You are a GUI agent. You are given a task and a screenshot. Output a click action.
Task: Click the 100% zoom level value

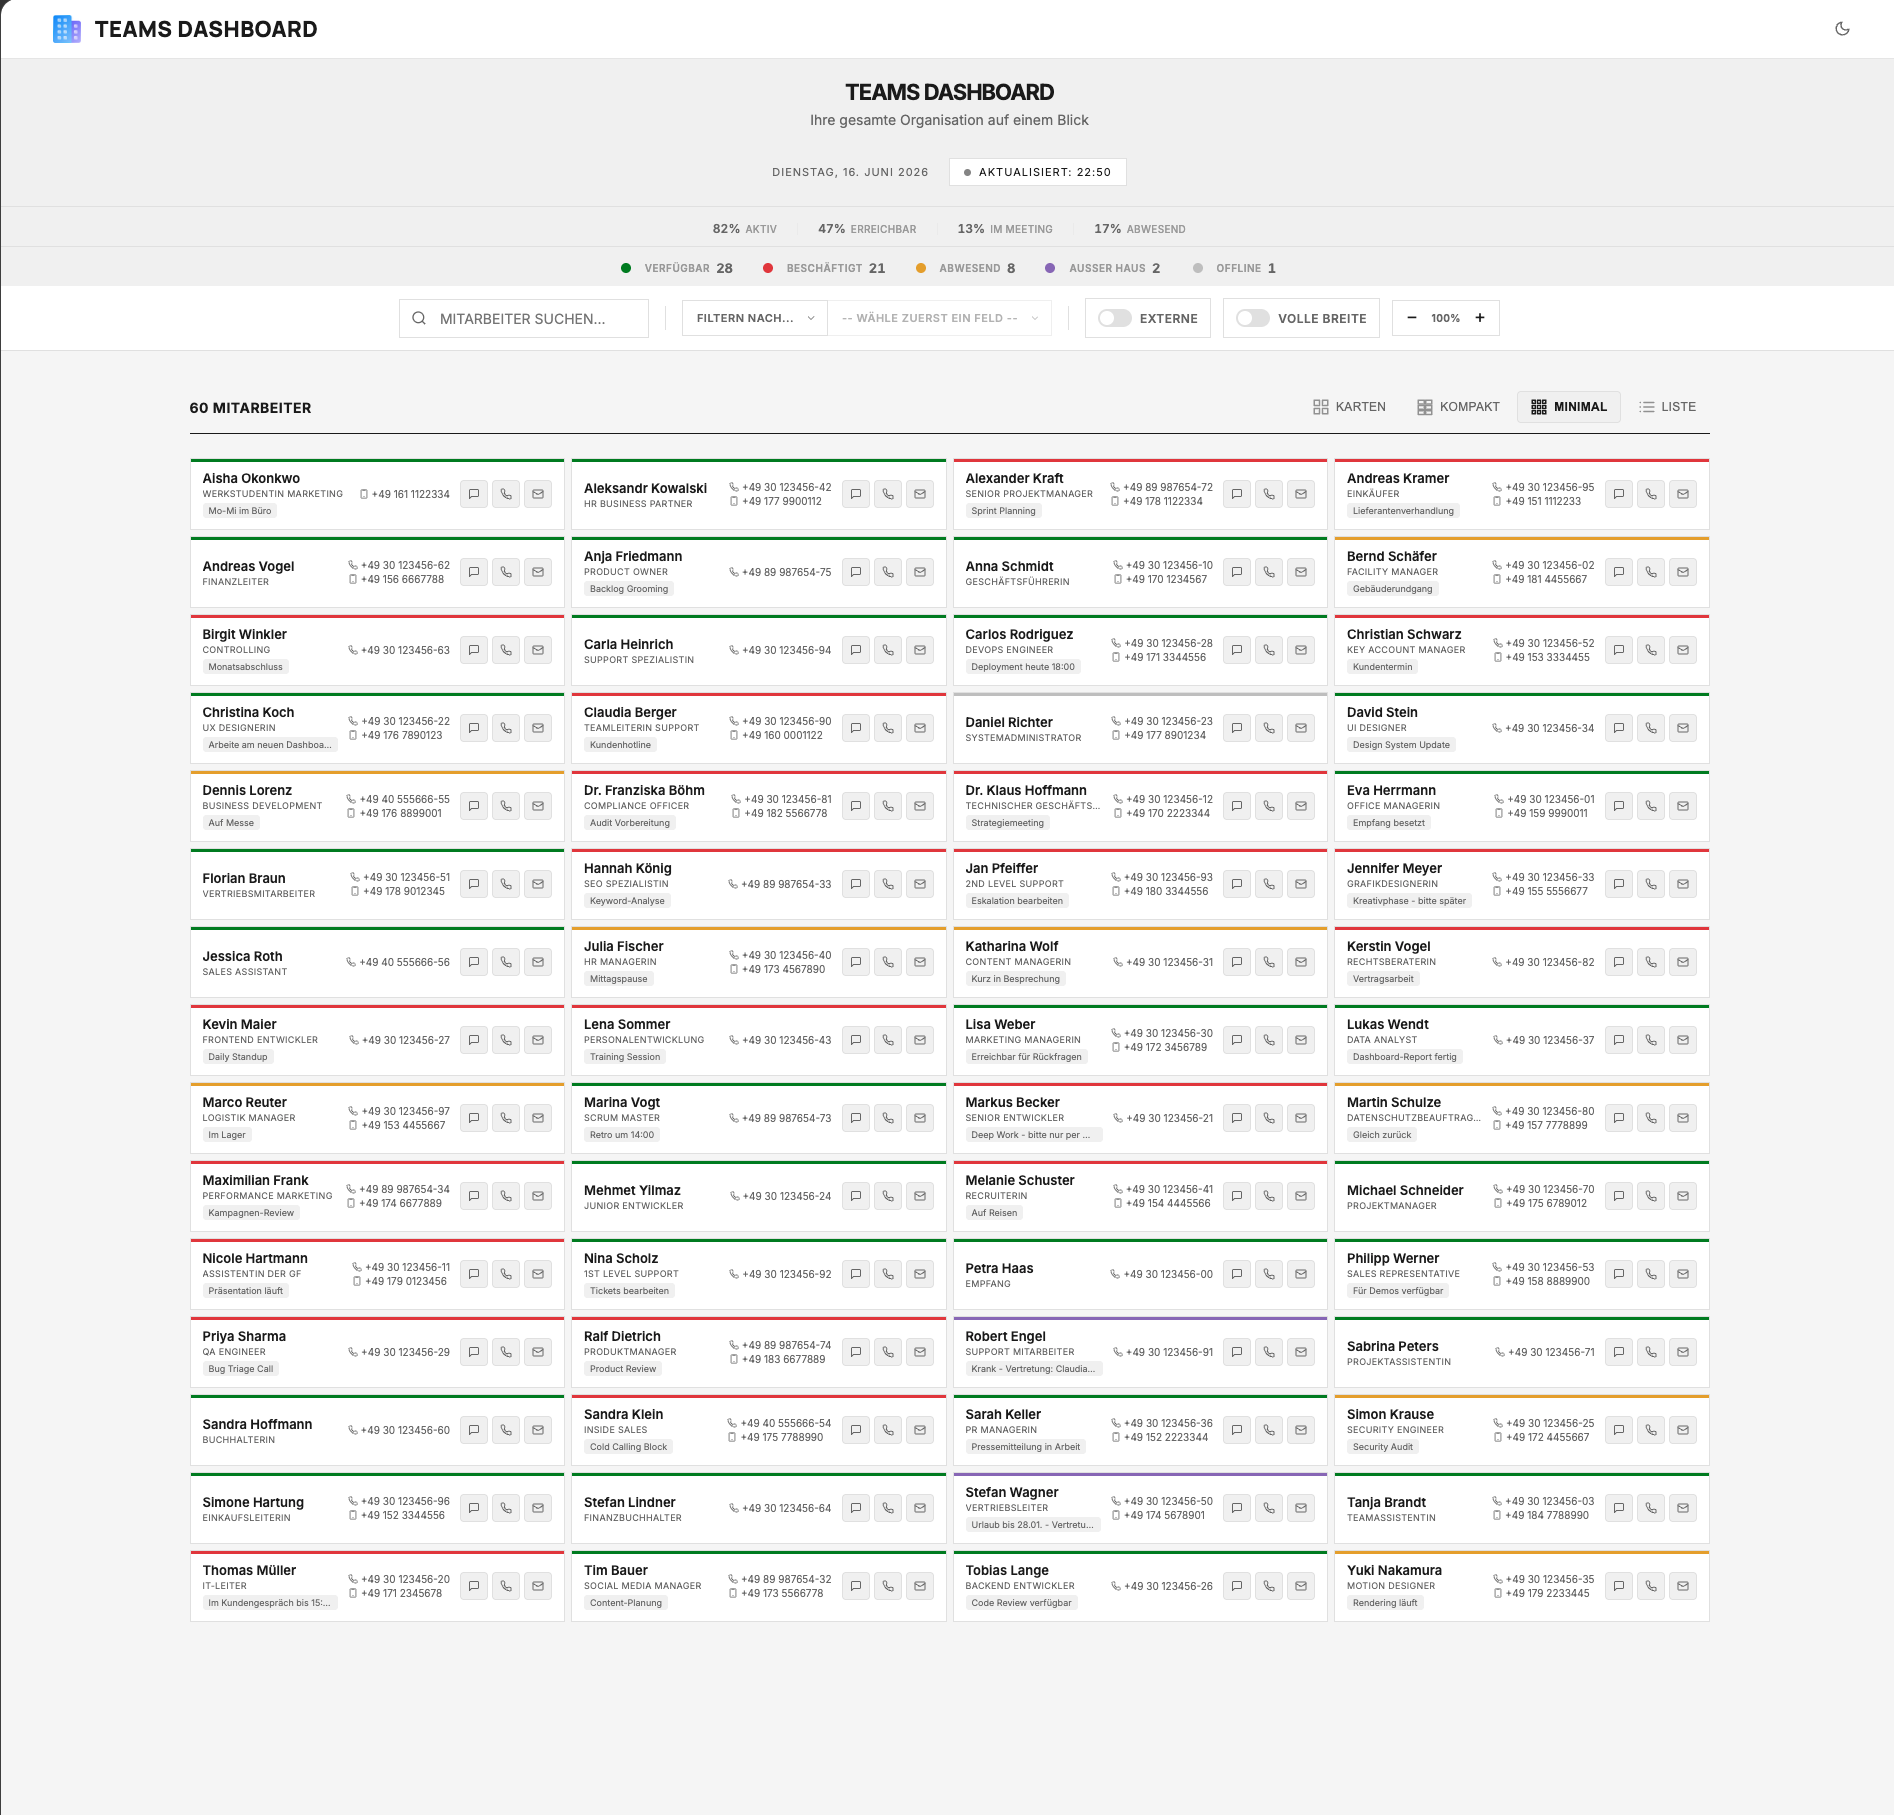tap(1445, 318)
